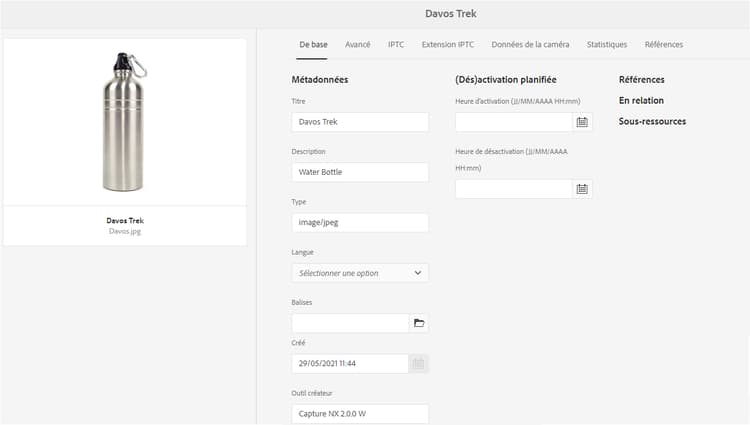The image size is (750, 425).
Task: Open the IPTC tab
Action: pyautogui.click(x=396, y=45)
